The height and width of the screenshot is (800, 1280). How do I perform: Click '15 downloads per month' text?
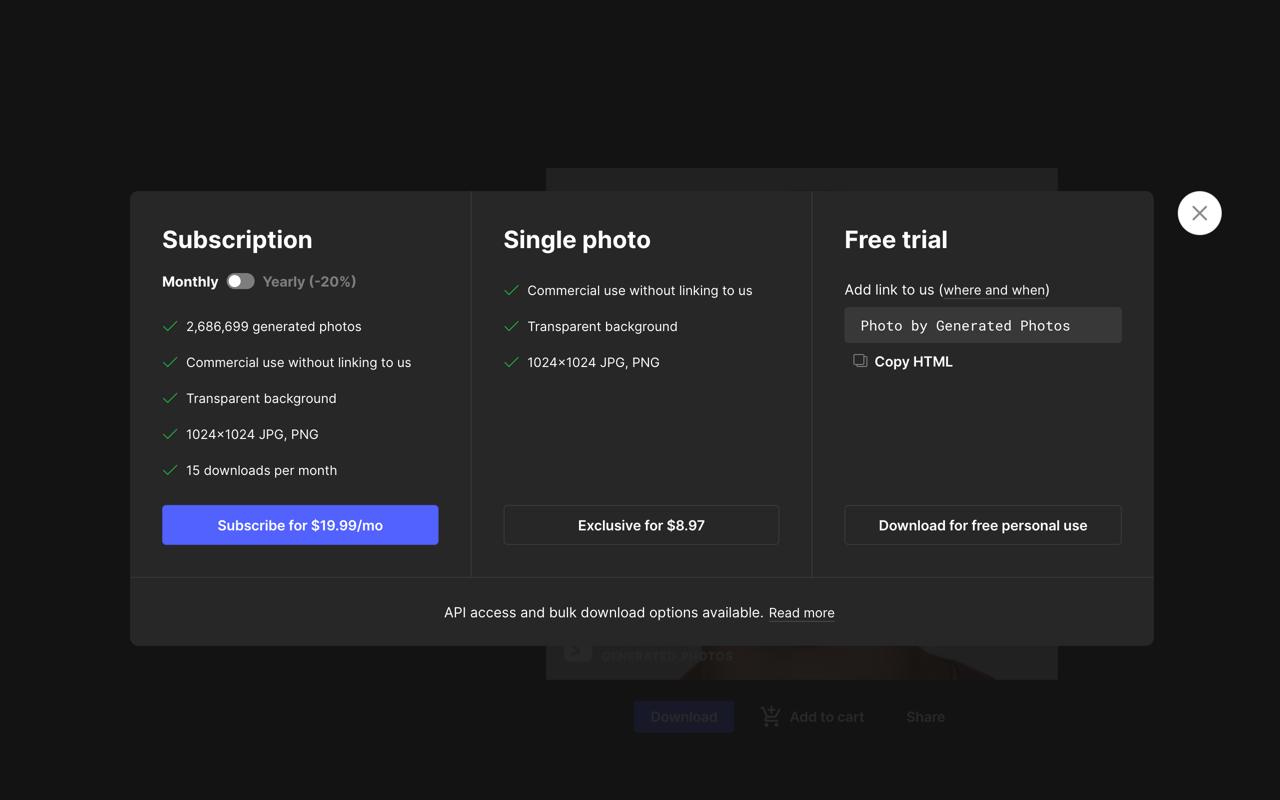[261, 470]
